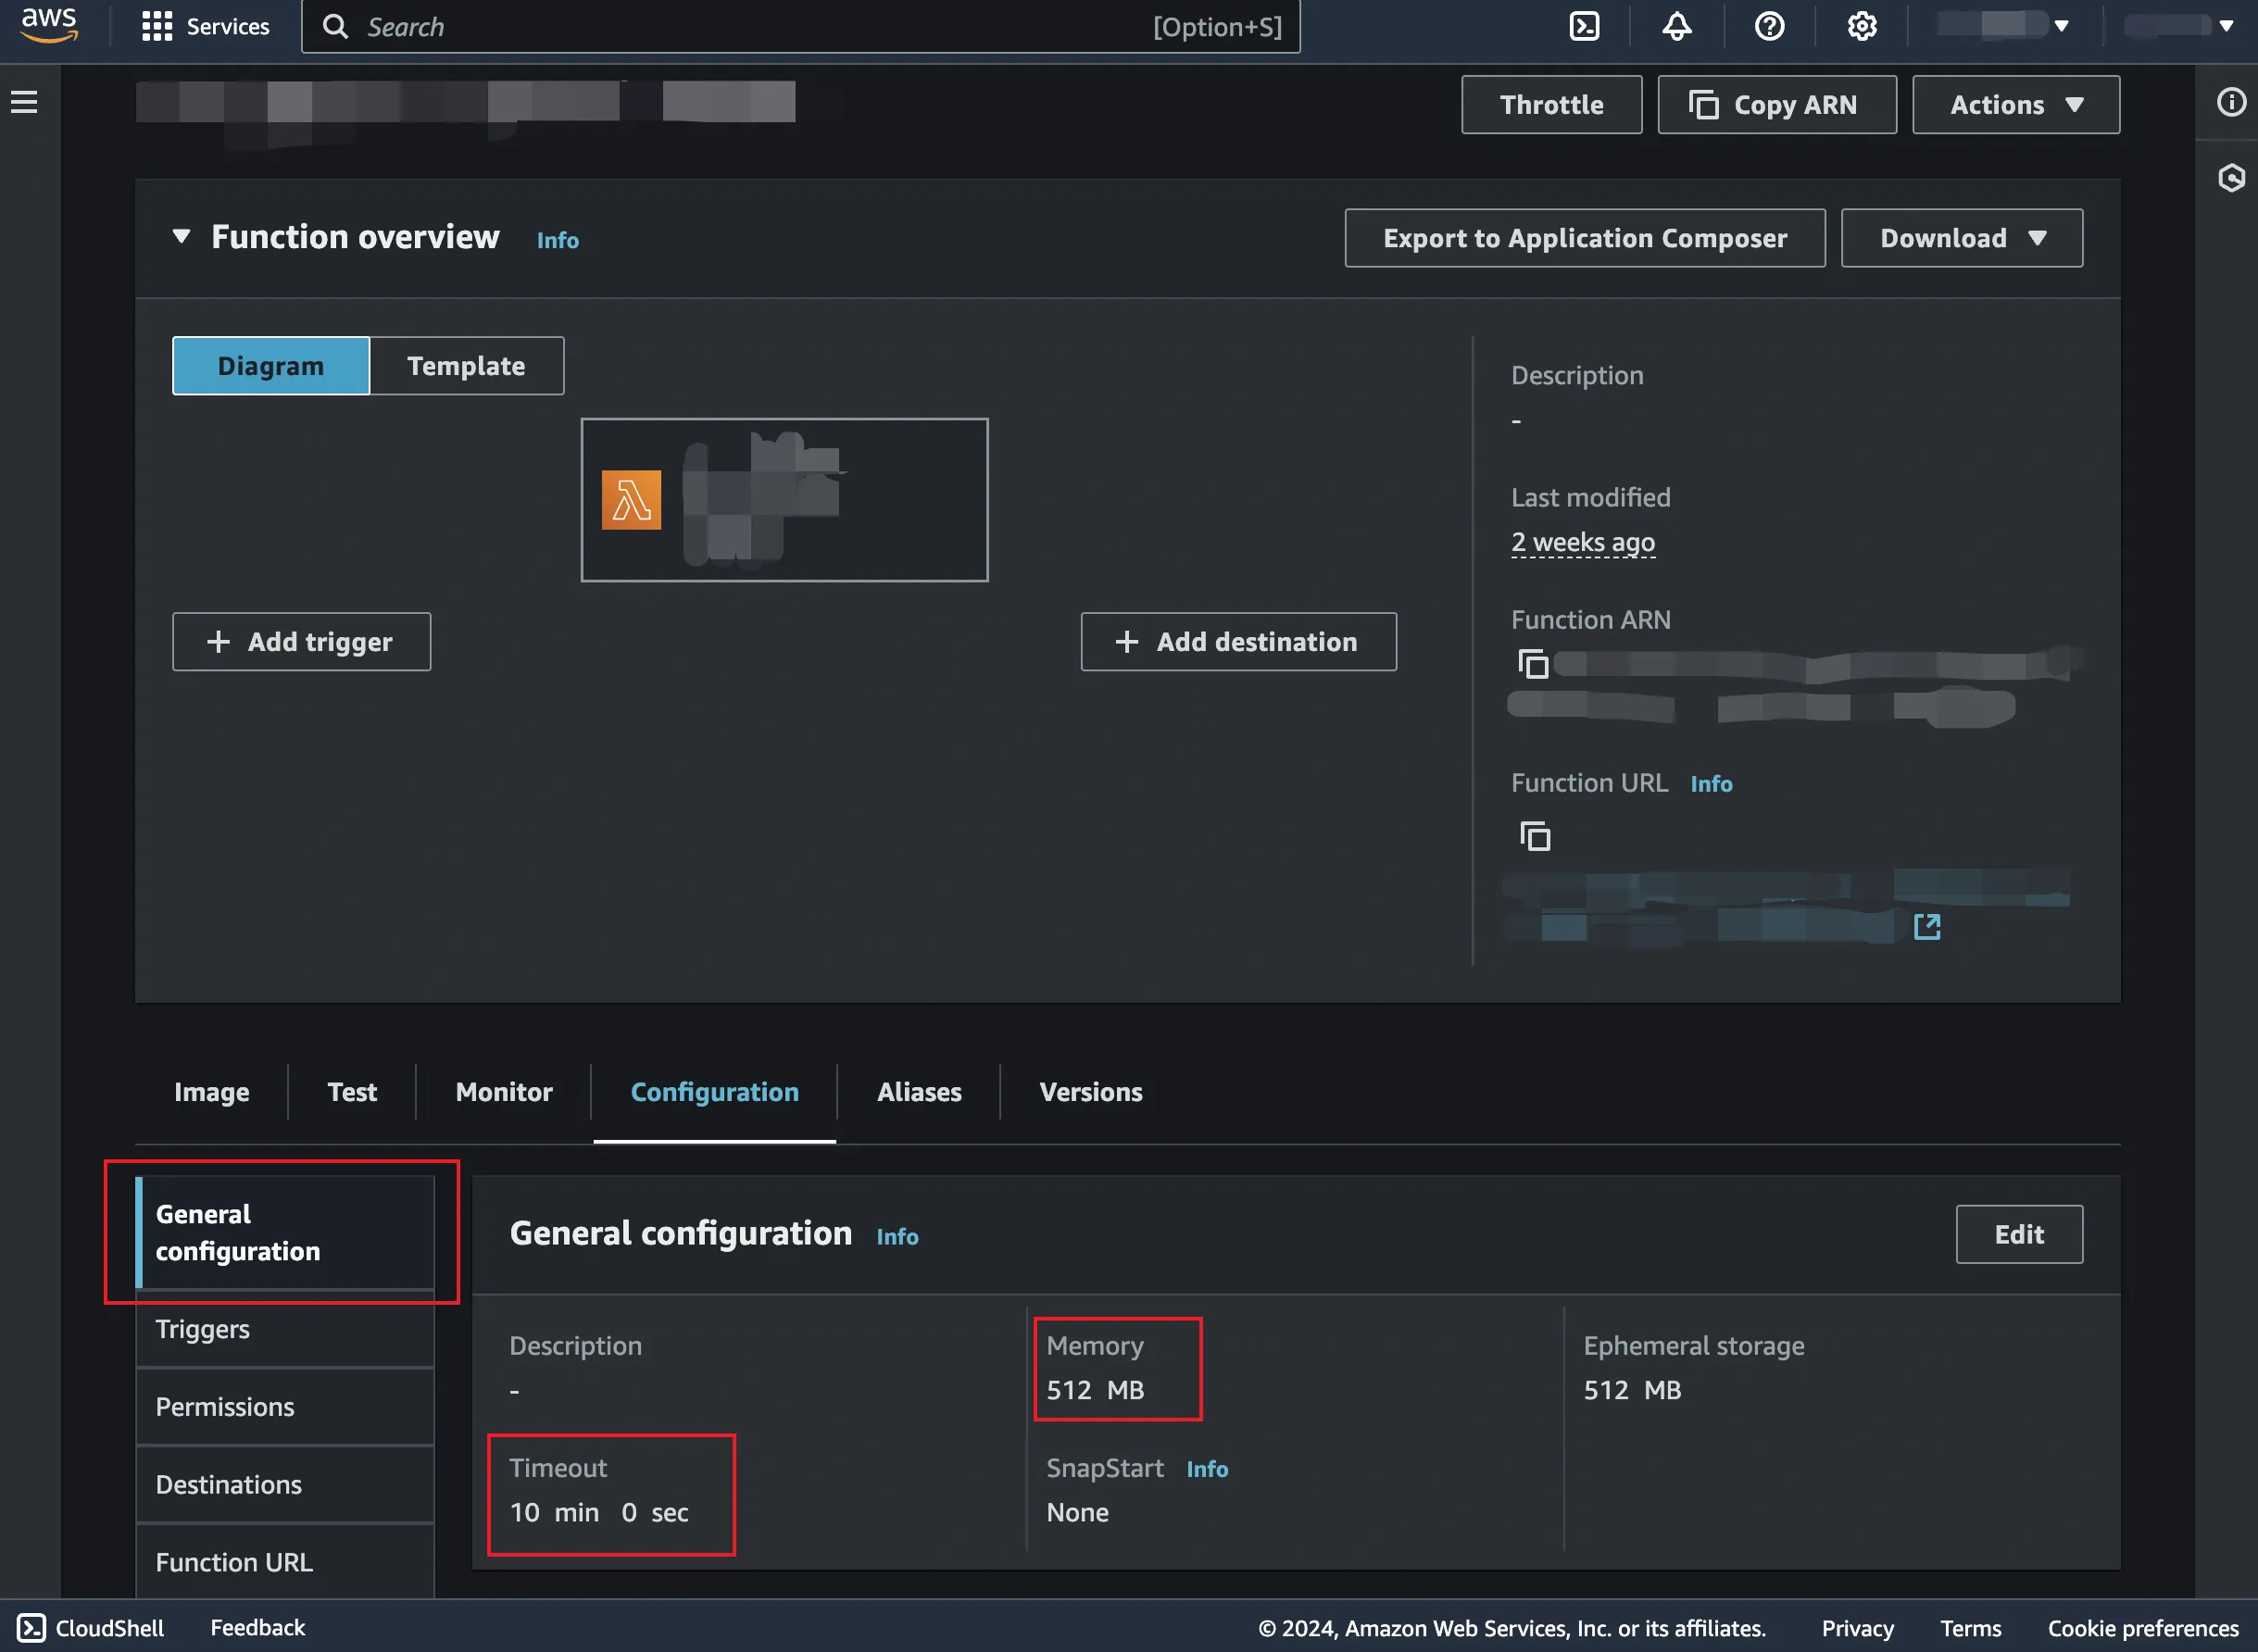Switch to the Monitor tab
Viewport: 2258px width, 1652px height.
coord(504,1092)
